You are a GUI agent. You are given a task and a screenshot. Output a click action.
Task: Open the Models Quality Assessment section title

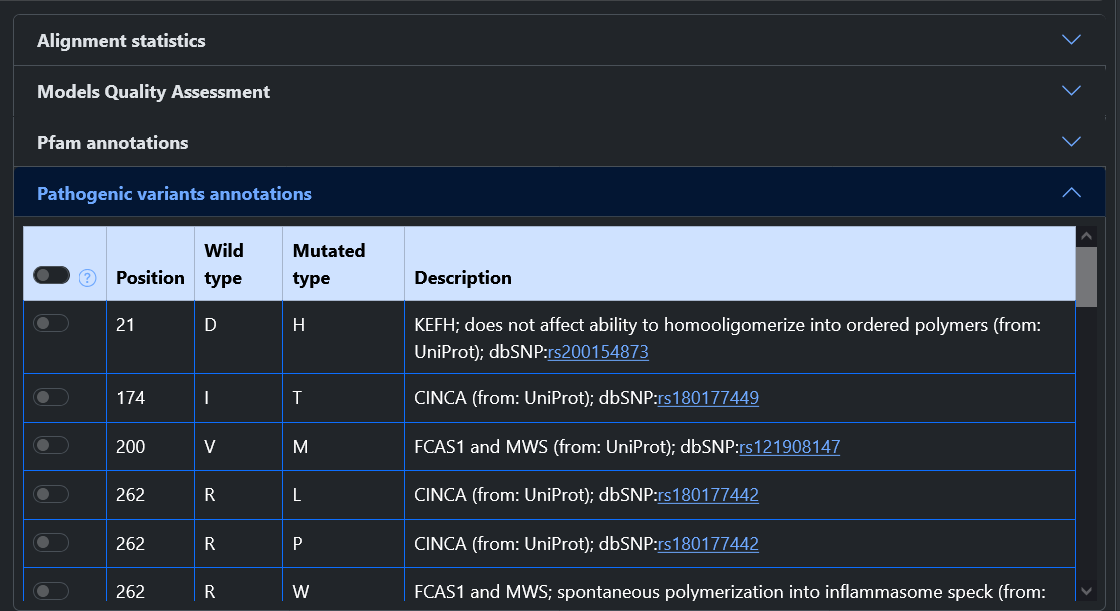[154, 91]
